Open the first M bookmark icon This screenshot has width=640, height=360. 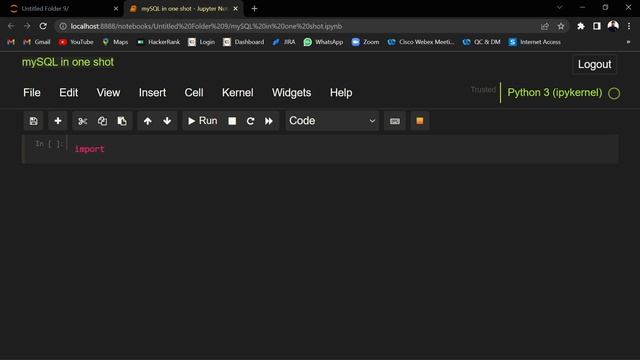[11, 42]
